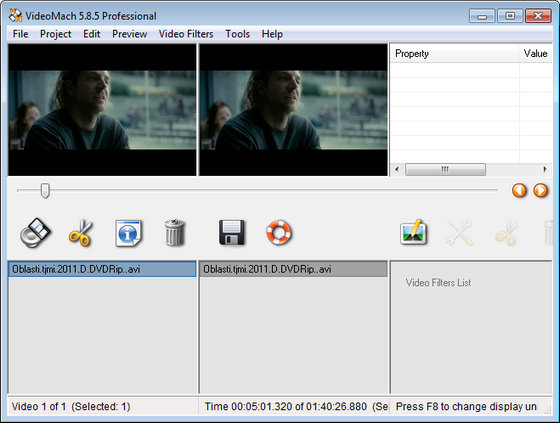Click the yellow scissors cut icon
This screenshot has width=560, height=423.
pos(81,233)
